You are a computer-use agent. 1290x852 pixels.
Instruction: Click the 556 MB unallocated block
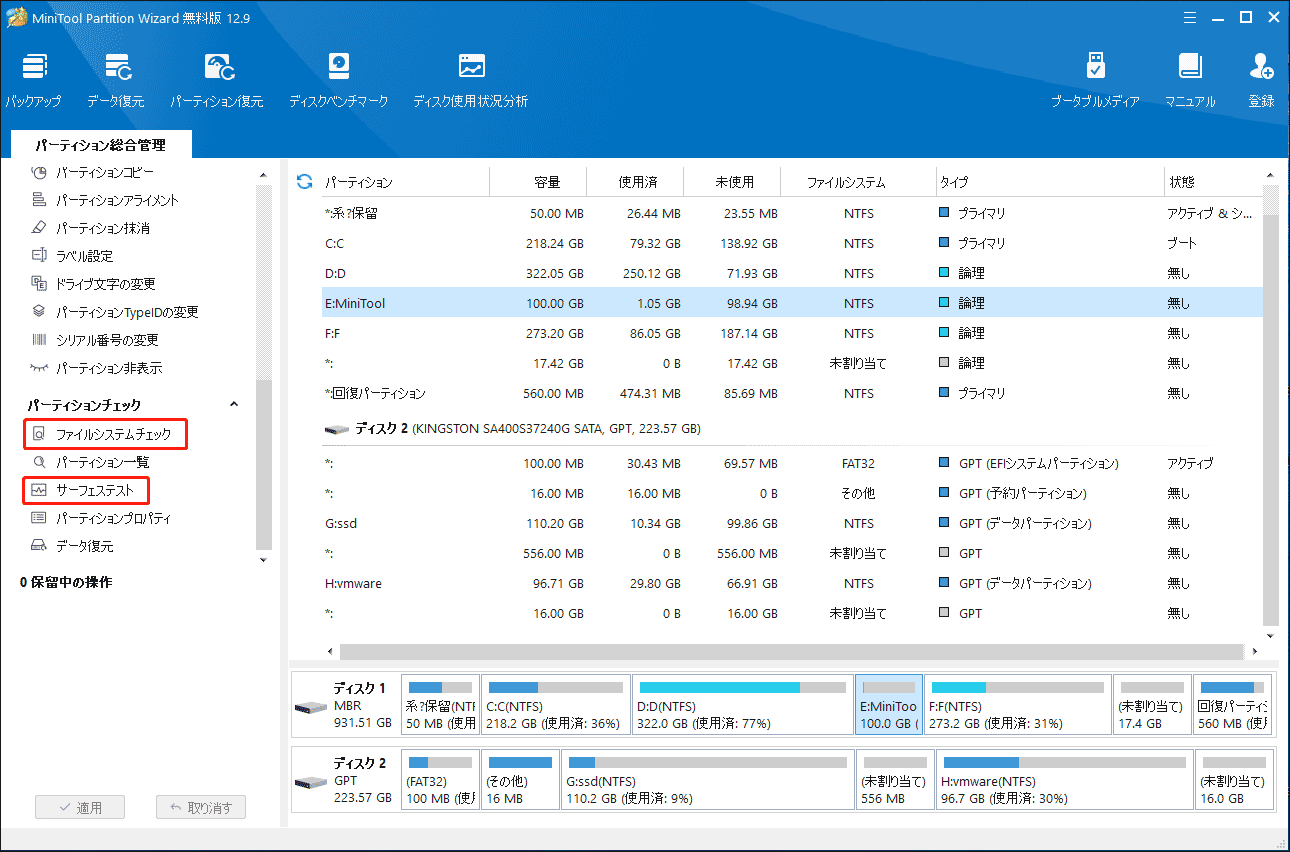coord(894,780)
